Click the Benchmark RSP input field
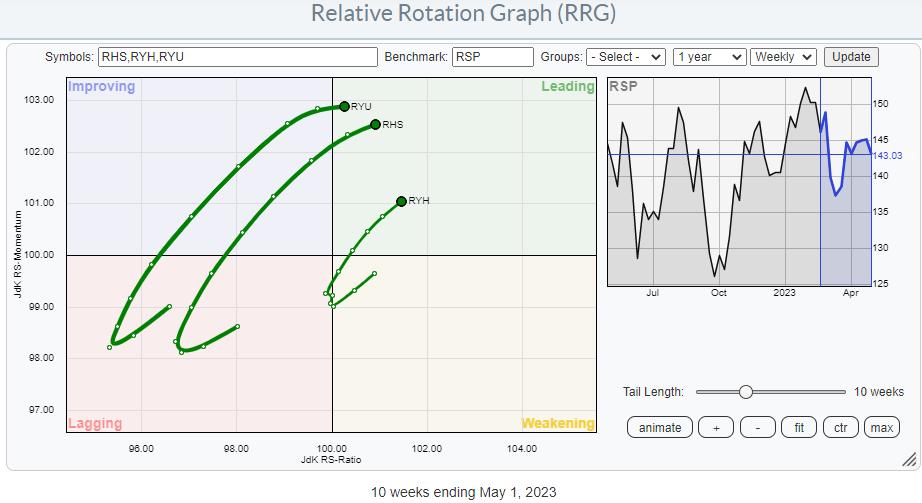The image size is (922, 503). [x=492, y=57]
